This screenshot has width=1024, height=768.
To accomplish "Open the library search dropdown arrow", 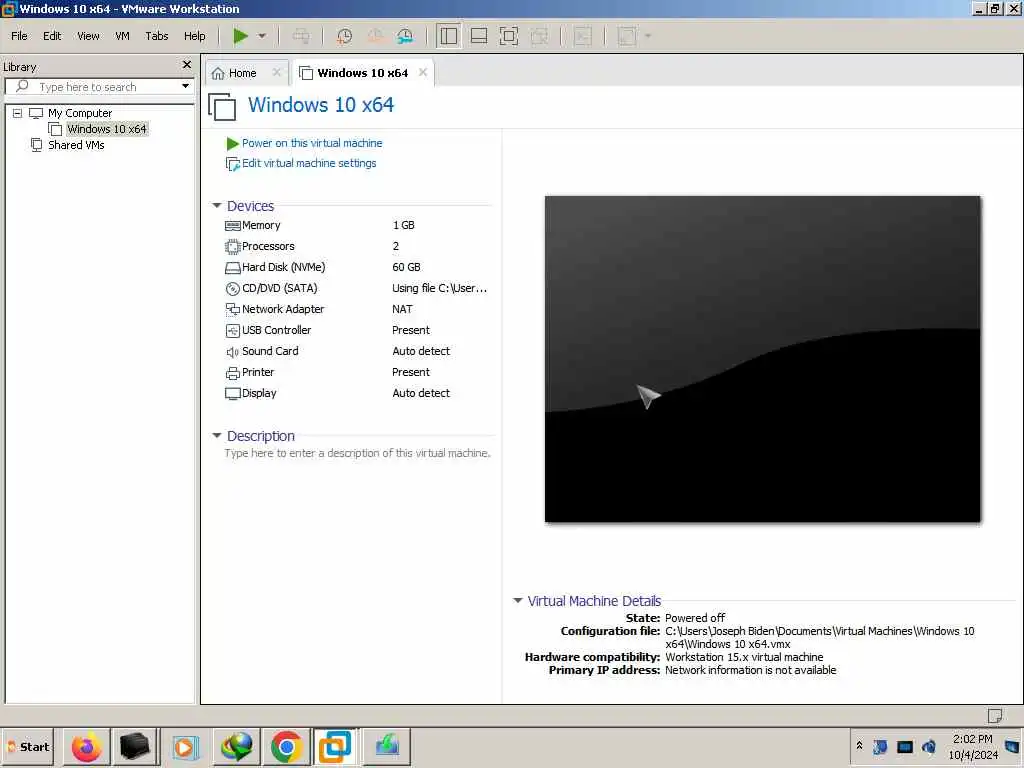I will tap(185, 87).
